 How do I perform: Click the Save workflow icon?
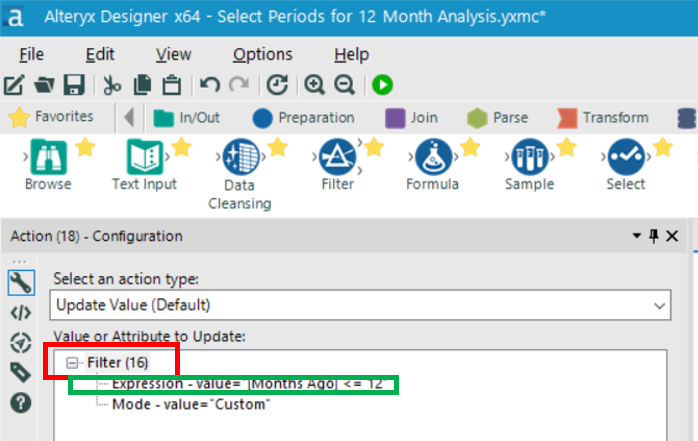click(73, 86)
